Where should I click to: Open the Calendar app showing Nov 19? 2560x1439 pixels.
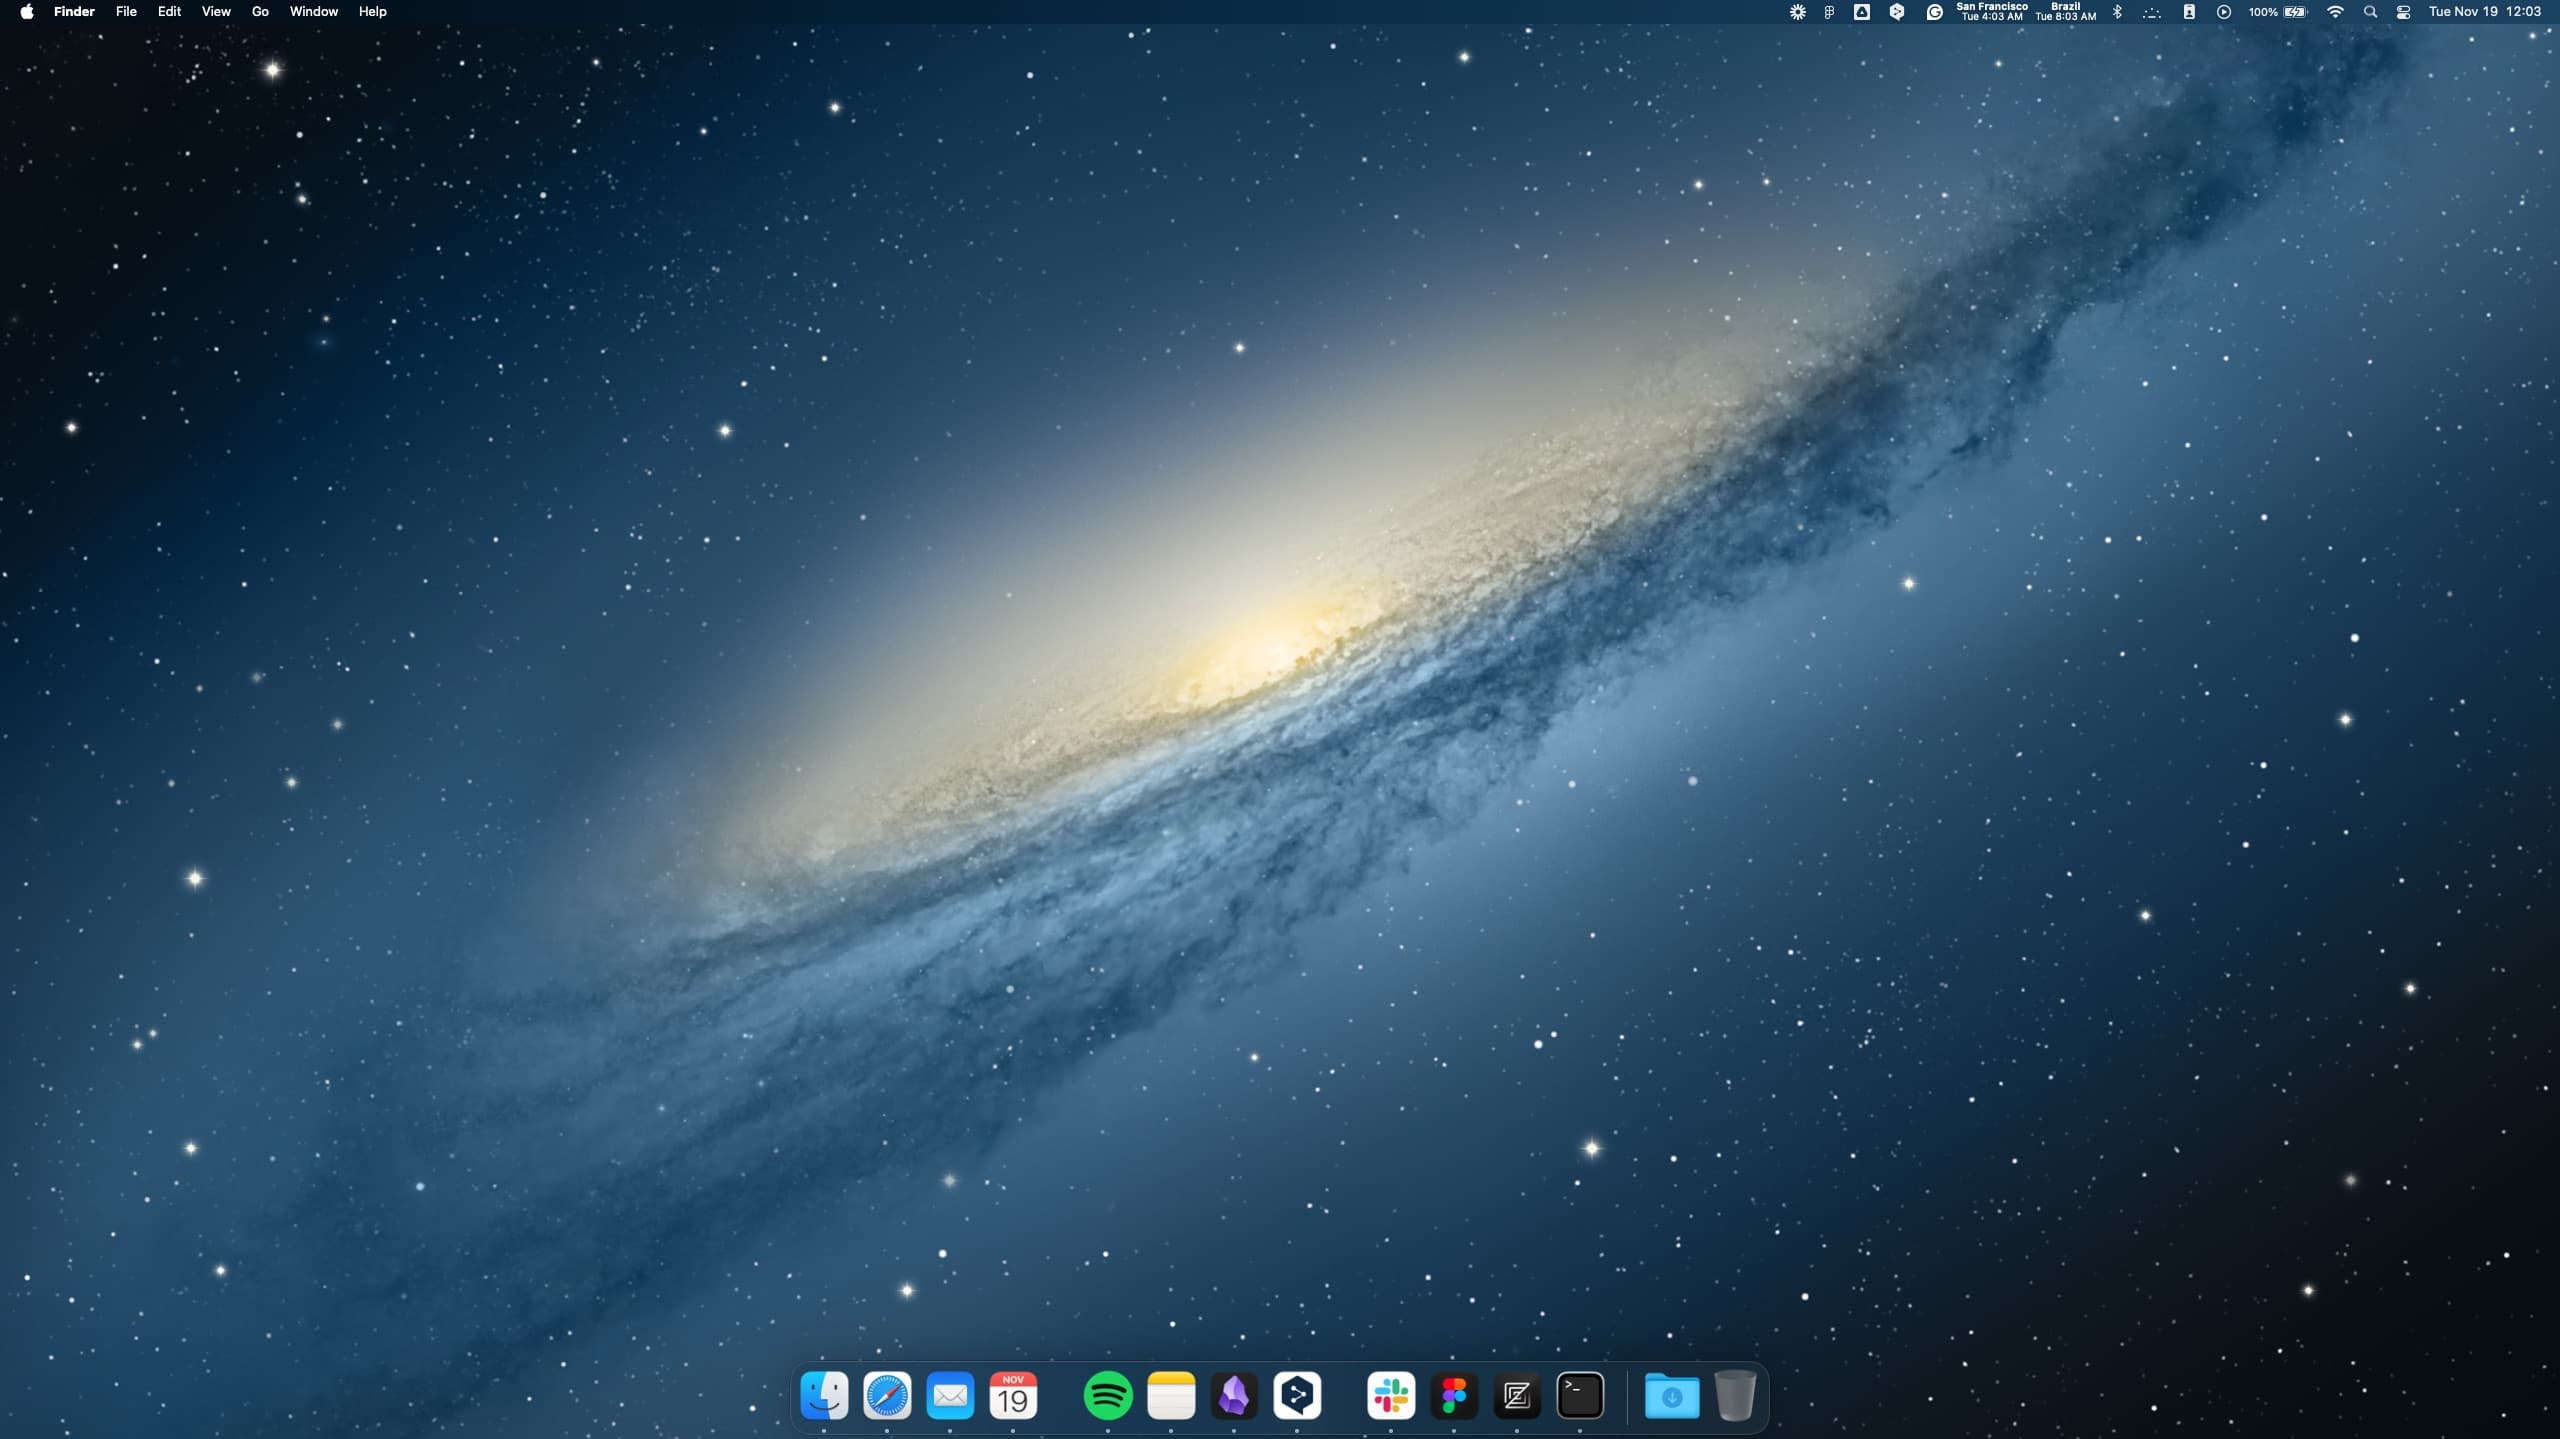1013,1396
